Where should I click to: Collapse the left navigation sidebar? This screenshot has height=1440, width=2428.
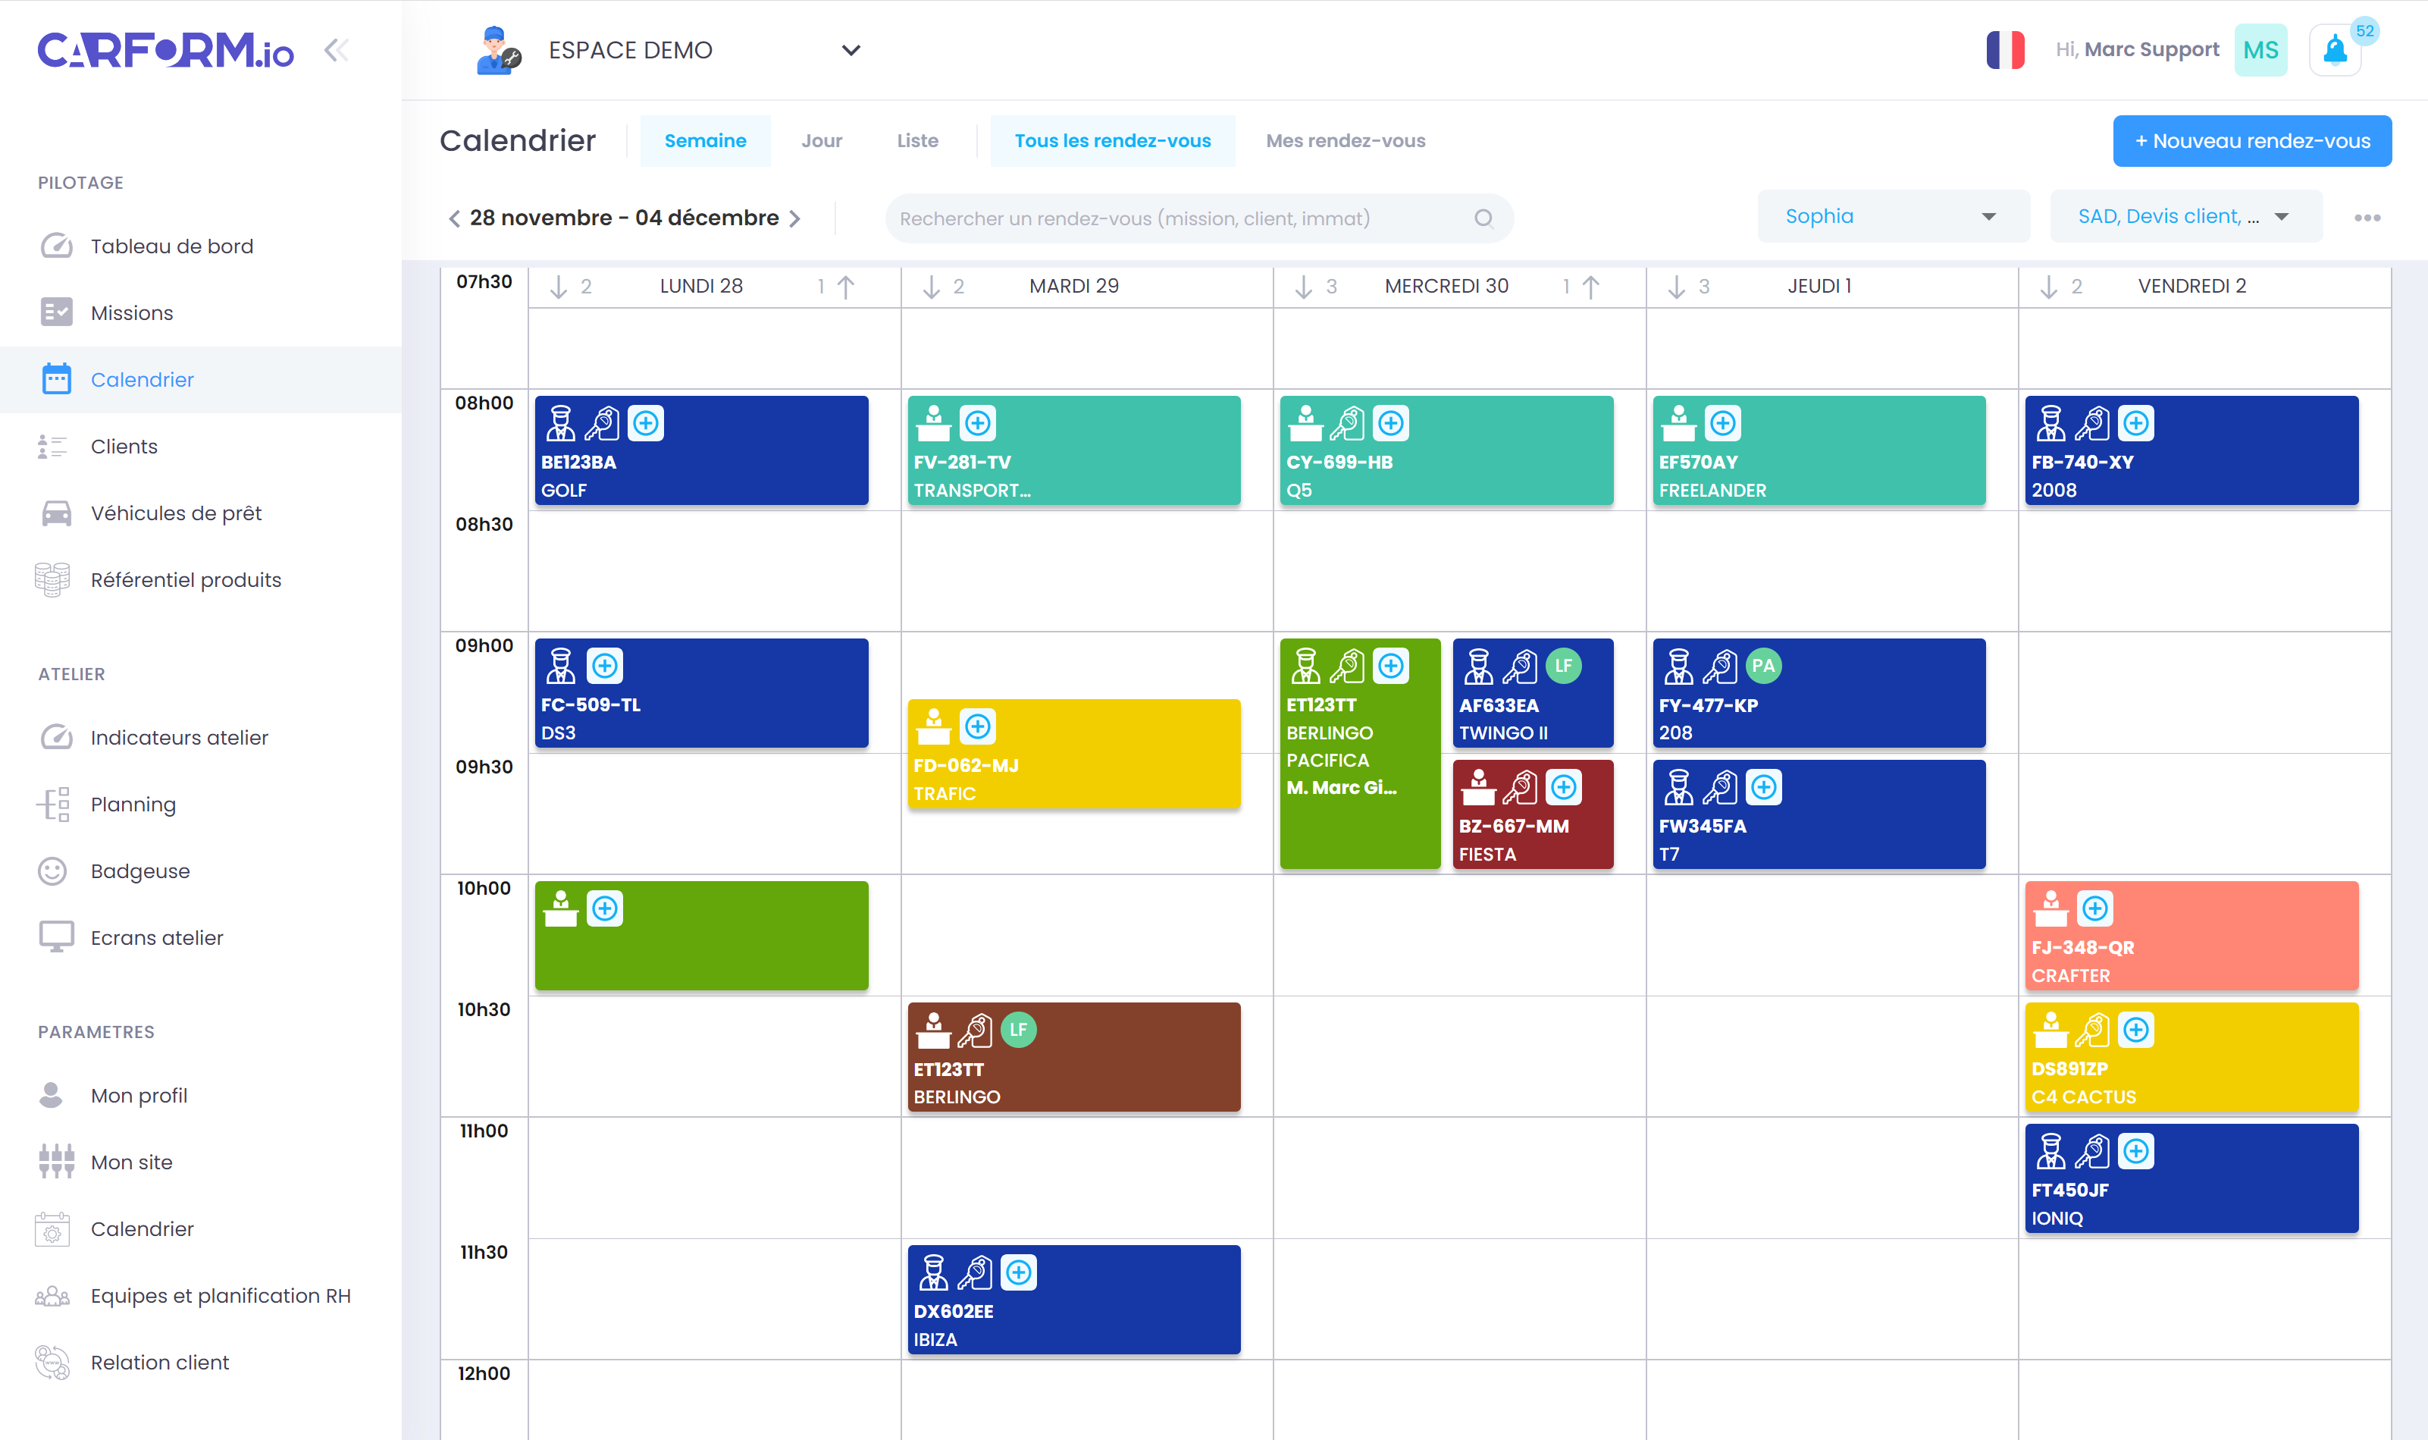coord(336,49)
